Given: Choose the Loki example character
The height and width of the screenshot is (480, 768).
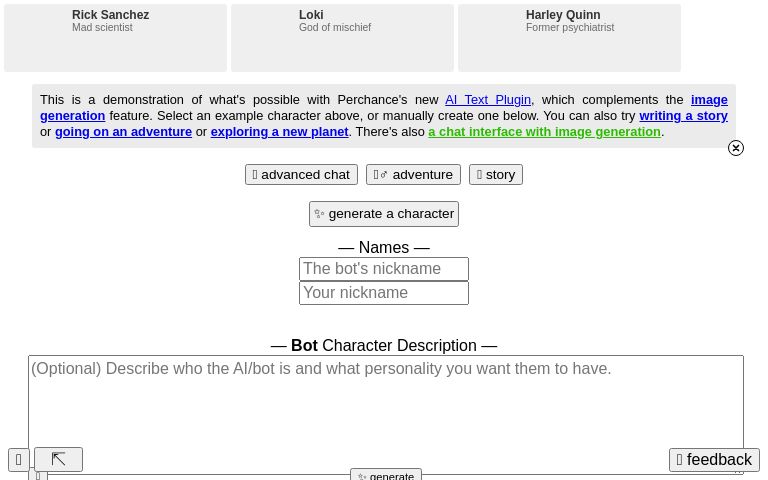Looking at the screenshot, I should click(x=342, y=38).
